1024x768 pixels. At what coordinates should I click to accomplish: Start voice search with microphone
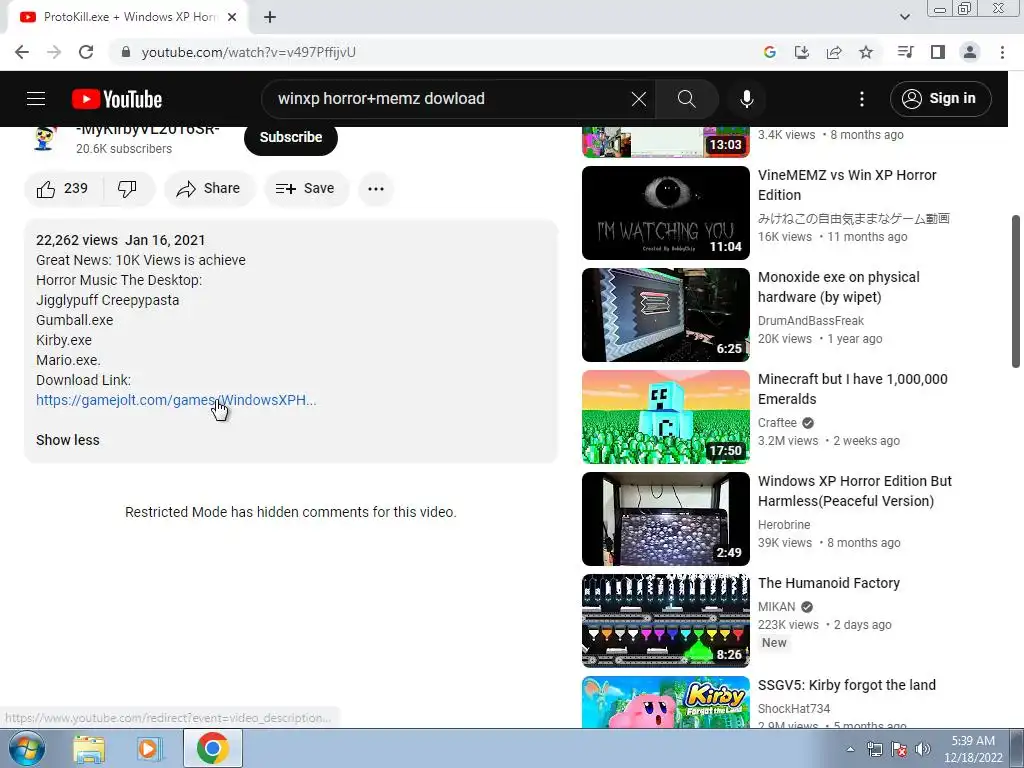[x=746, y=99]
